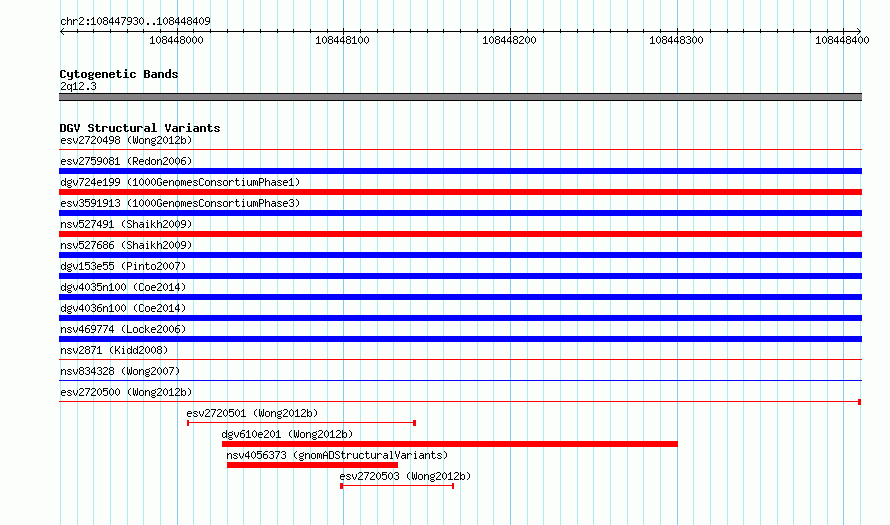Open nsv527686 (Shaikh2009) label
Viewport: 890px width, 525px height.
coord(126,245)
